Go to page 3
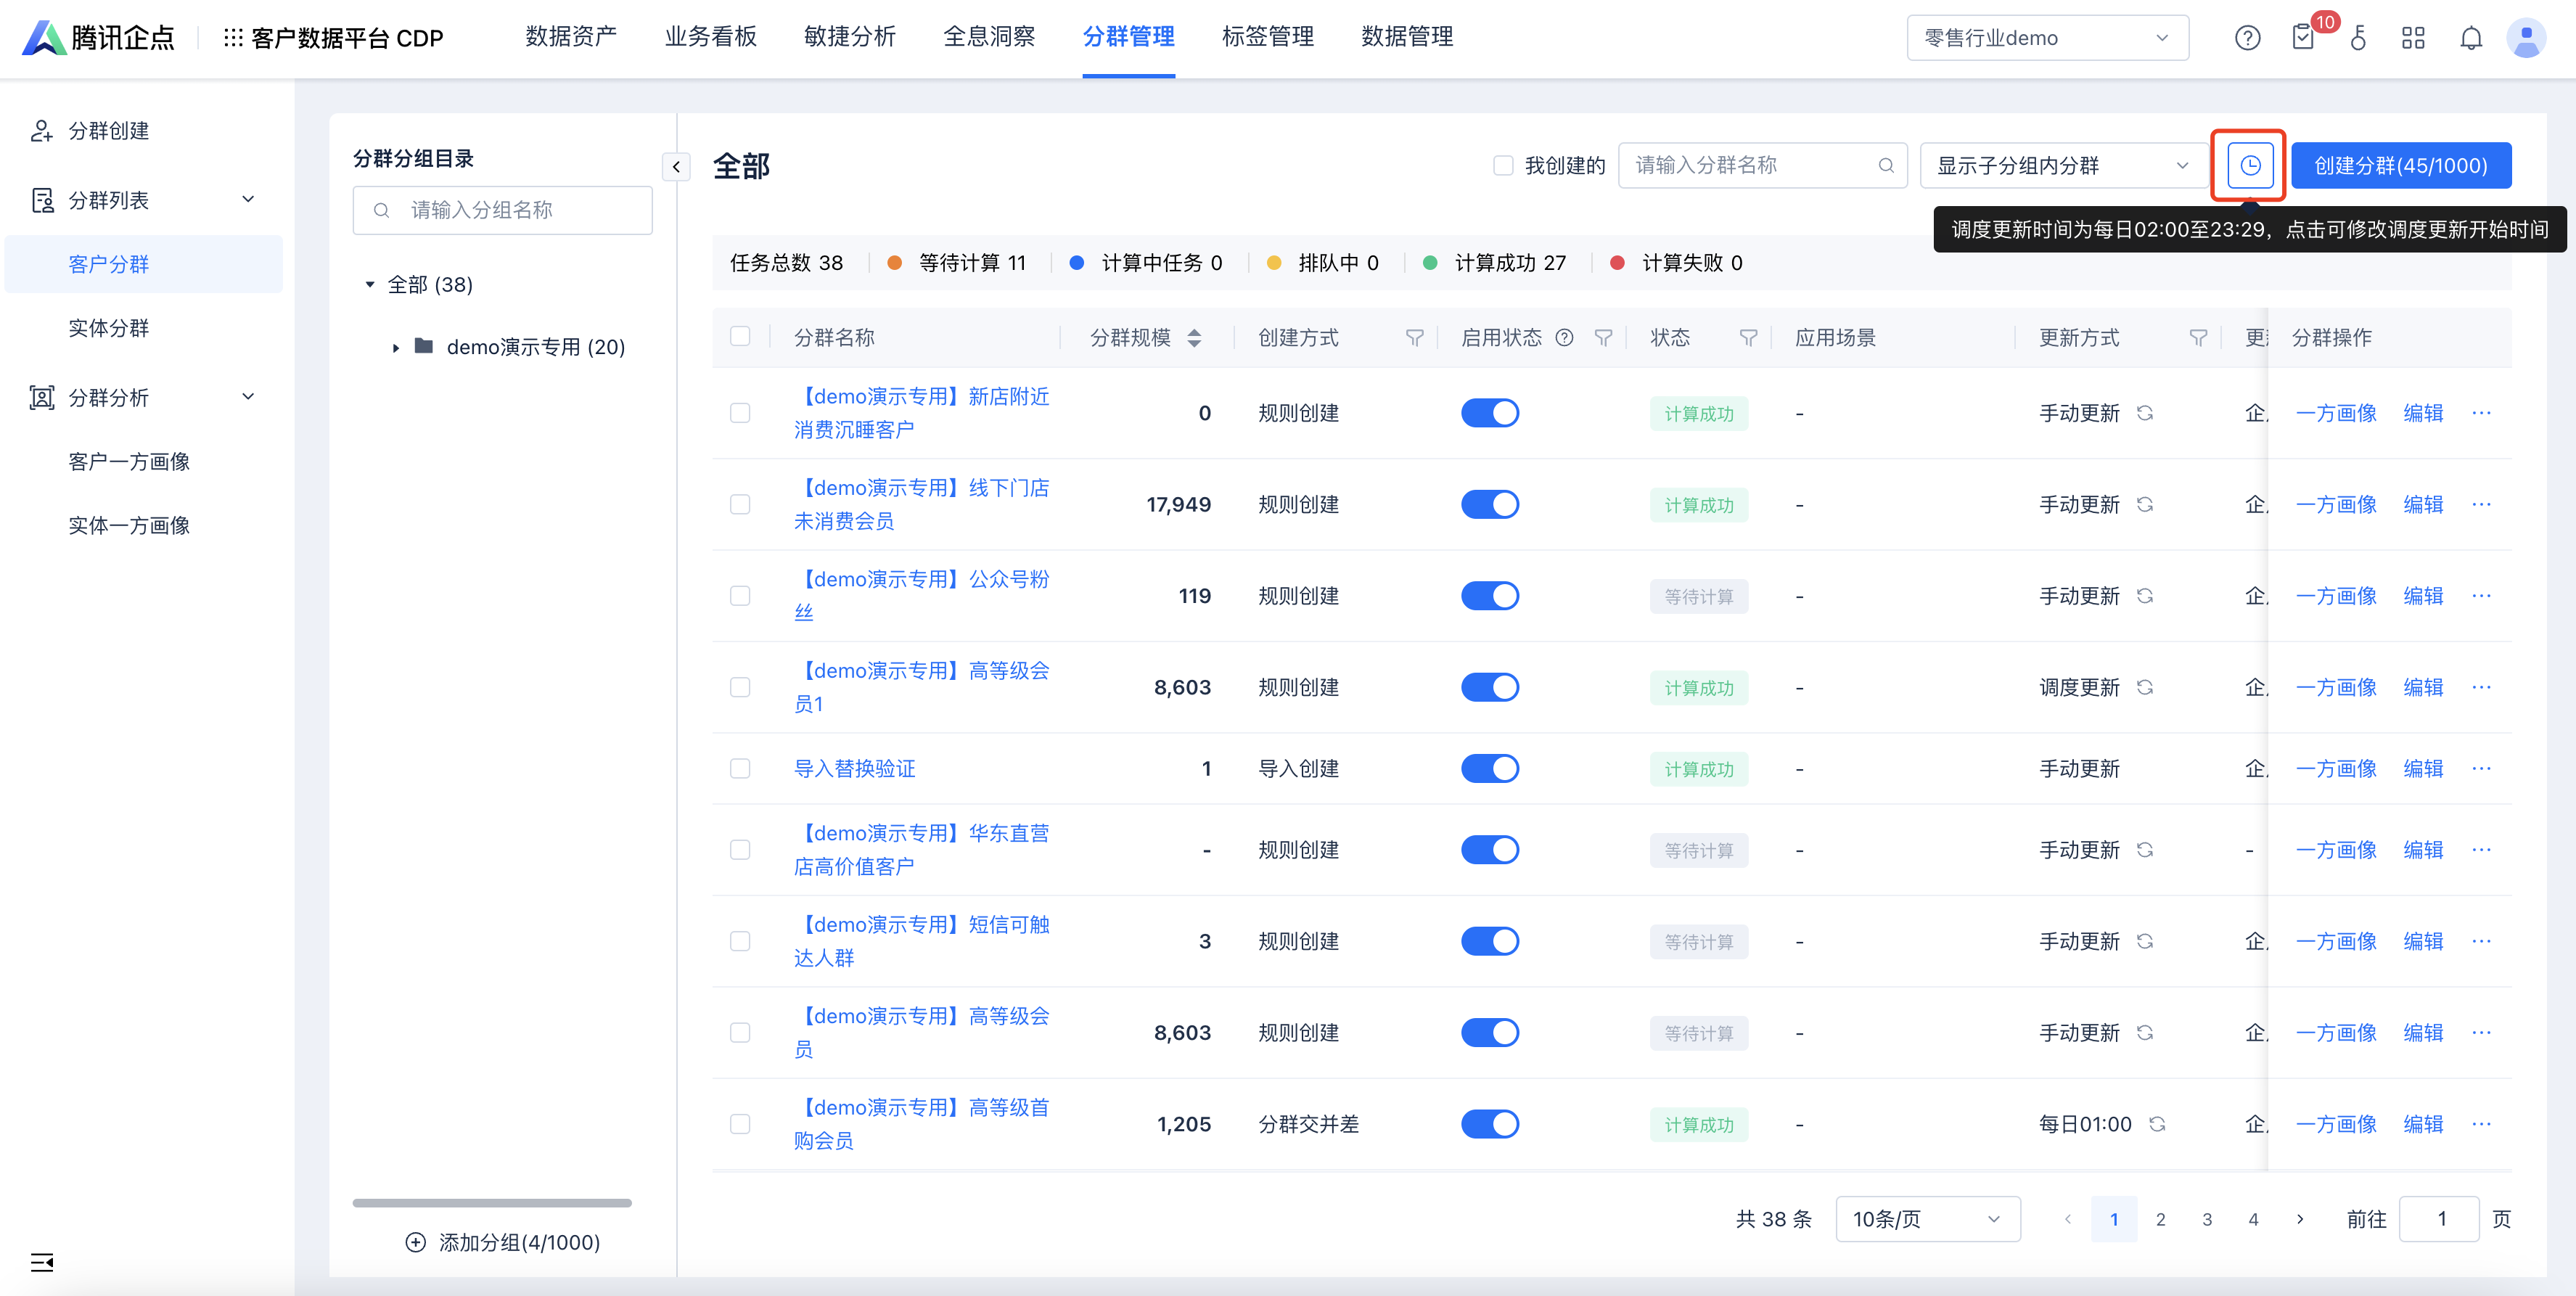 (2207, 1219)
